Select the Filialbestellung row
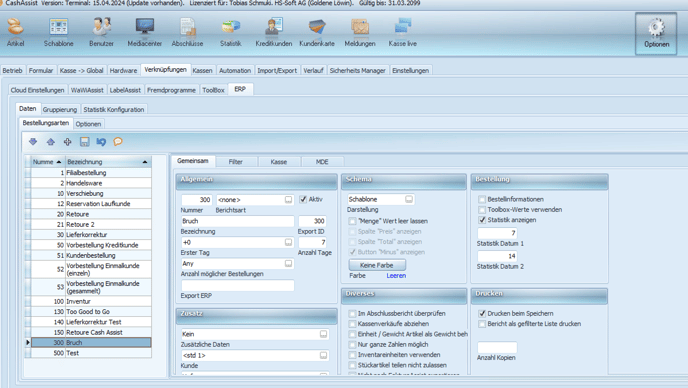This screenshot has width=688, height=388. coord(91,172)
